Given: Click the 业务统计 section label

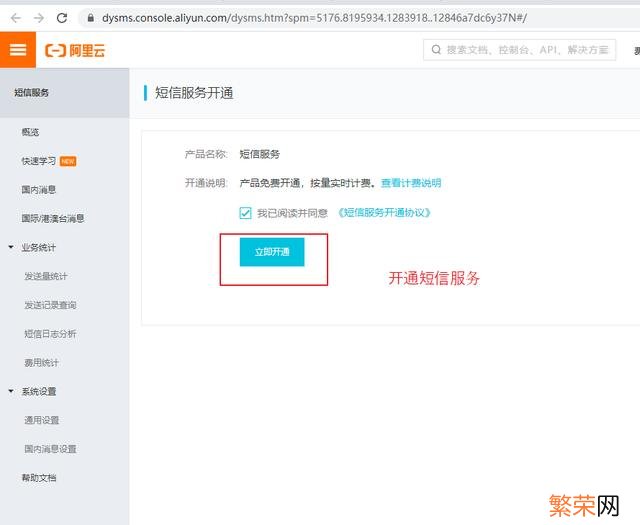Looking at the screenshot, I should point(39,247).
